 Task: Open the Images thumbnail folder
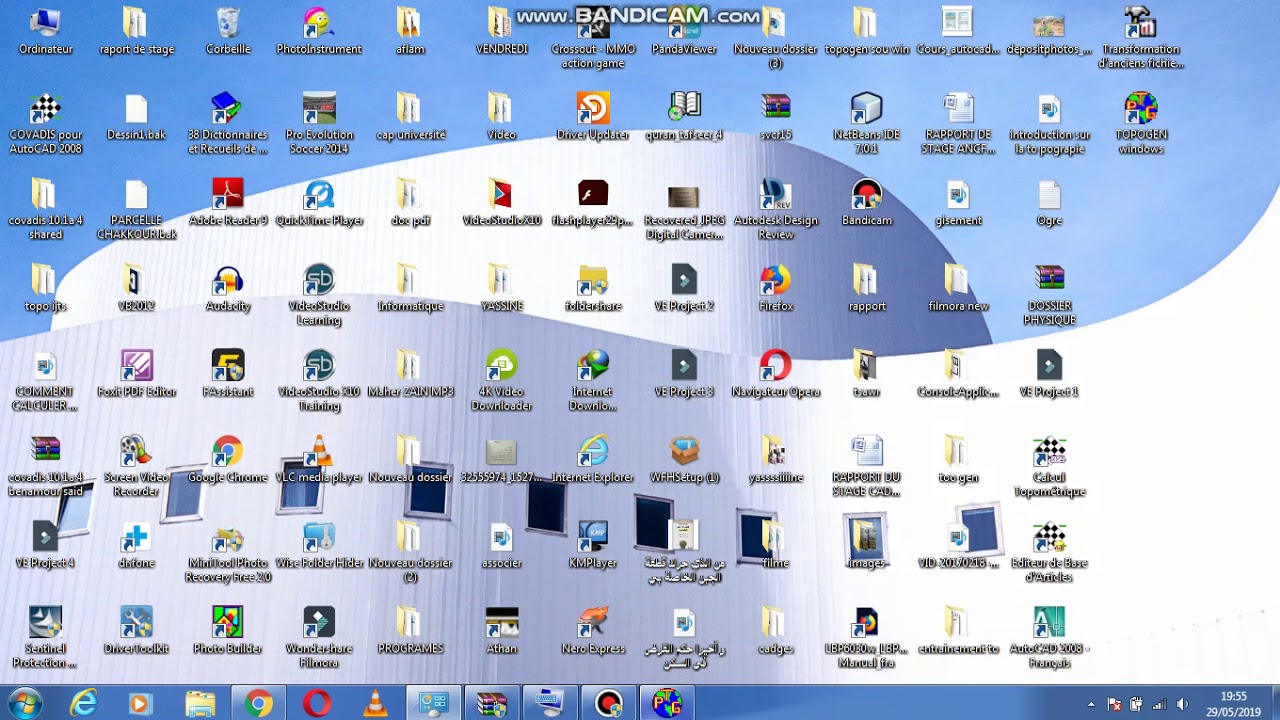click(x=867, y=544)
